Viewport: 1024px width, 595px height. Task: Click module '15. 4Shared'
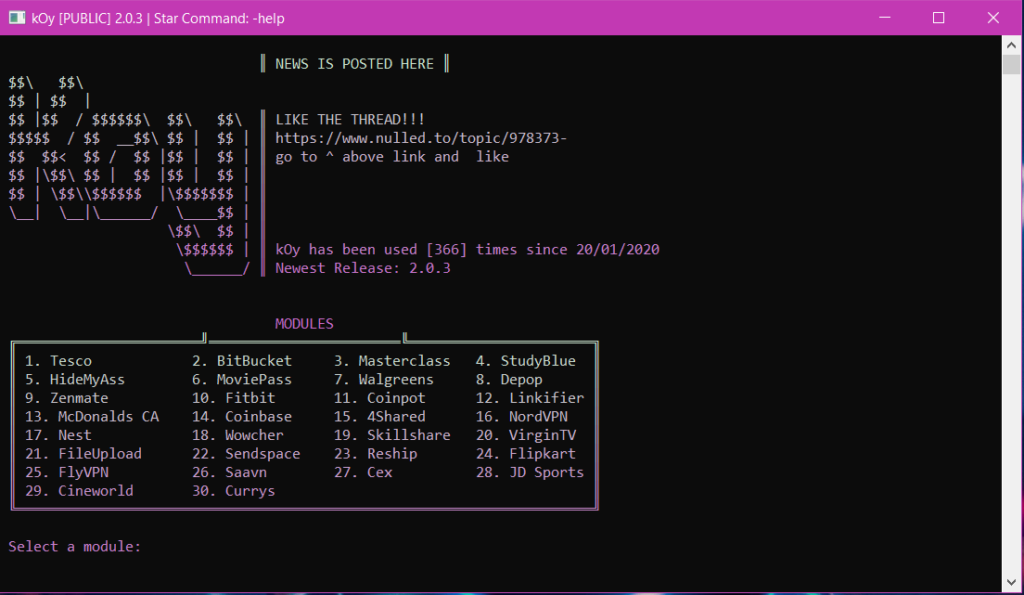pos(379,417)
